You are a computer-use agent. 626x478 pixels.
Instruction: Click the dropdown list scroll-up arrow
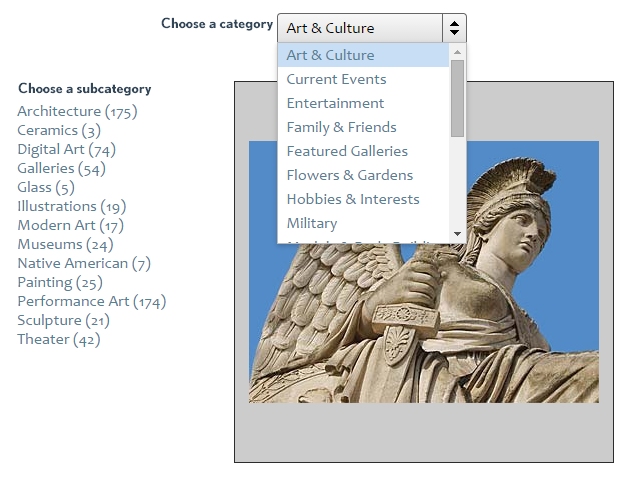(458, 52)
